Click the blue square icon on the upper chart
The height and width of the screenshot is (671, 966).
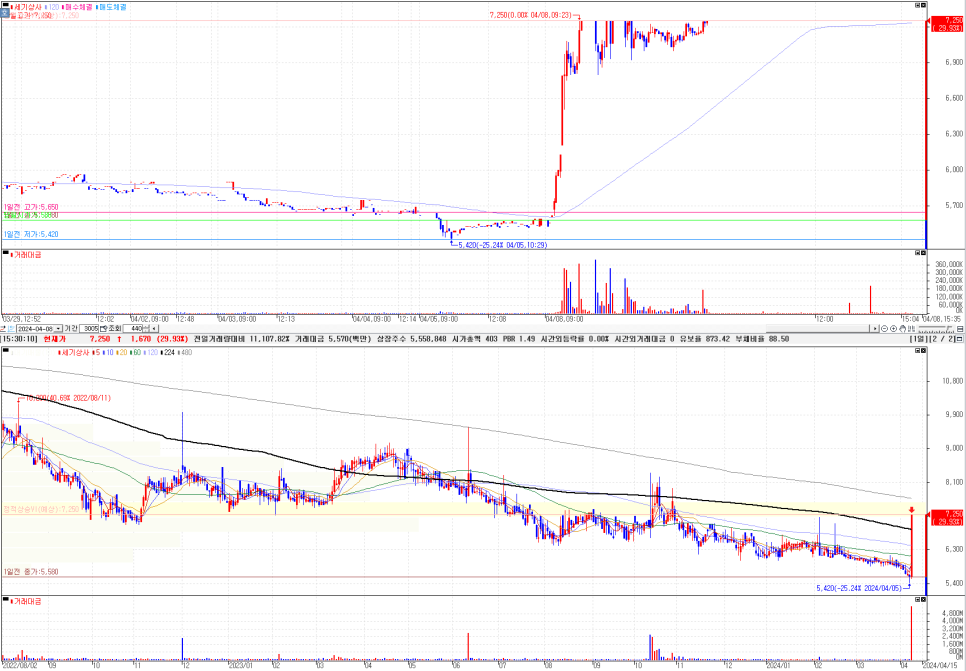[5, 14]
